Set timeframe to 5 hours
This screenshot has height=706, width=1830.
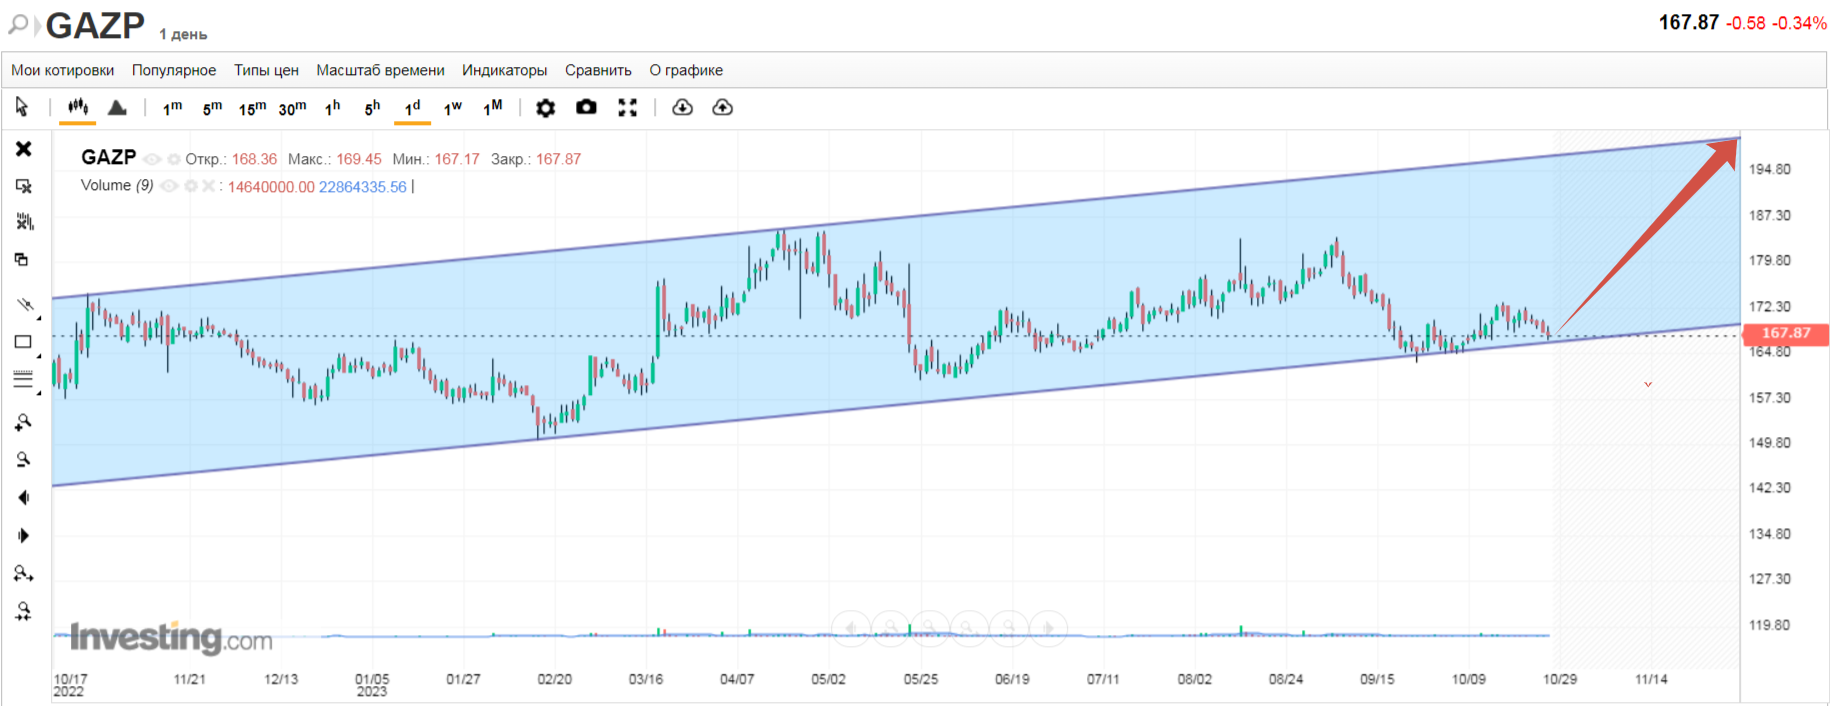click(372, 107)
